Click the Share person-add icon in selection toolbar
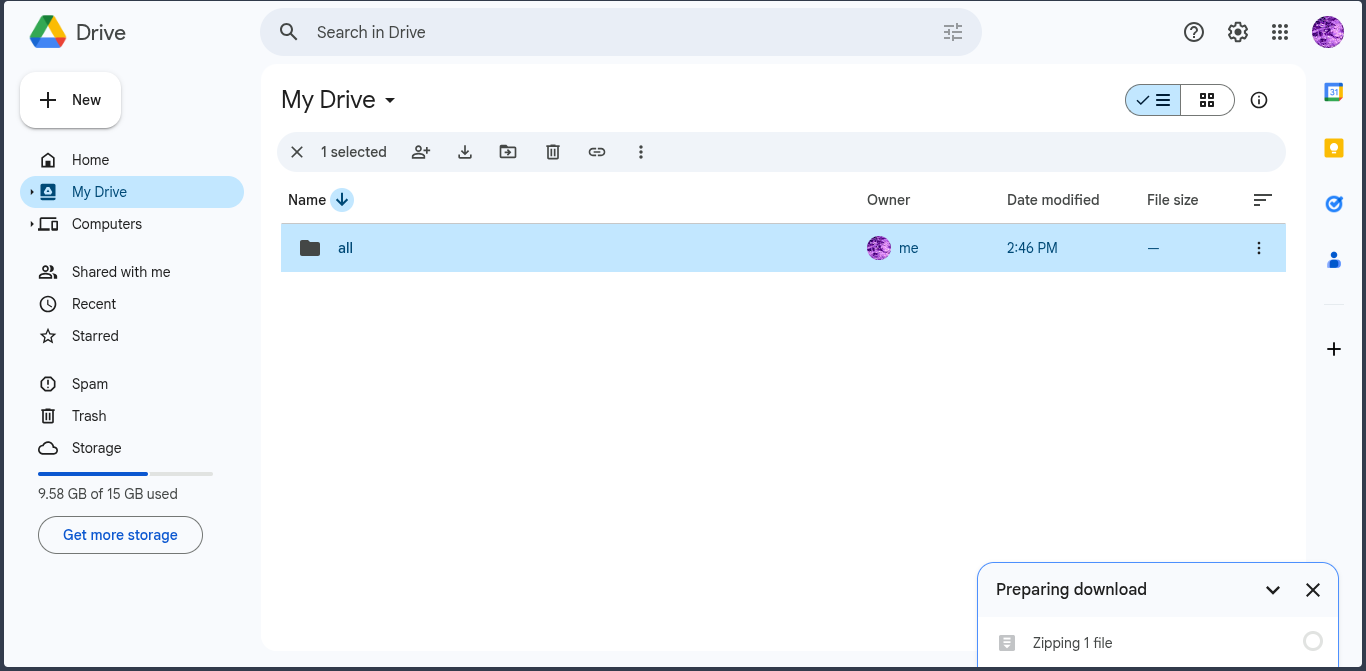Viewport: 1366px width, 671px height. pyautogui.click(x=421, y=152)
